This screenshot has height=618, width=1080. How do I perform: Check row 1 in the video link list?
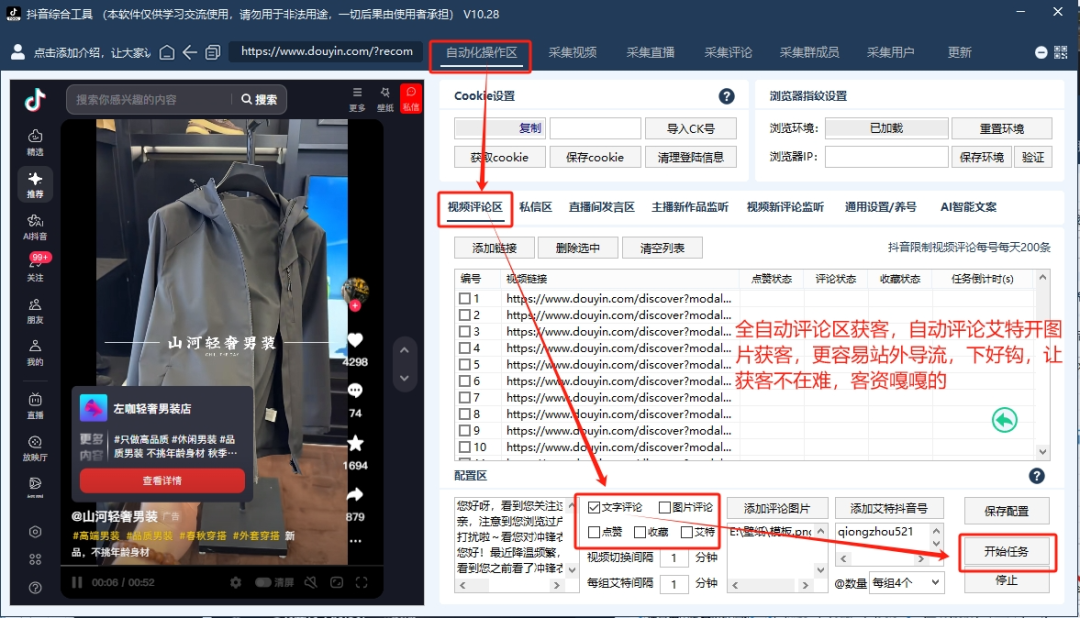[x=465, y=298]
